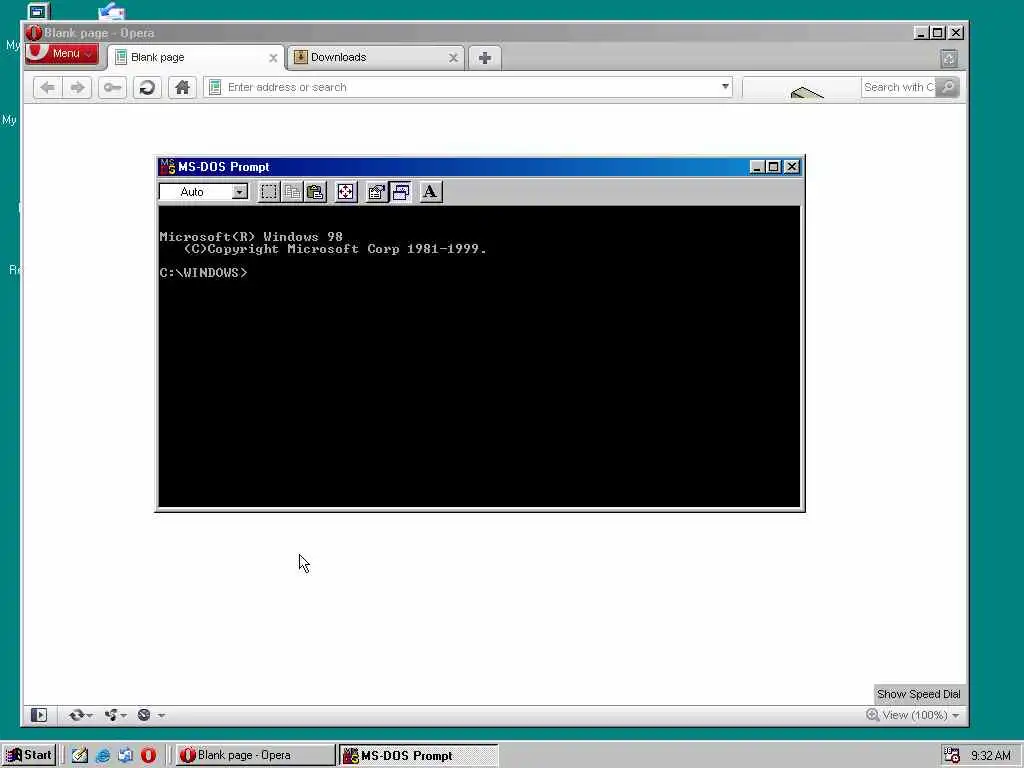Focus the Search with field
This screenshot has height=768, width=1024.
click(x=898, y=88)
